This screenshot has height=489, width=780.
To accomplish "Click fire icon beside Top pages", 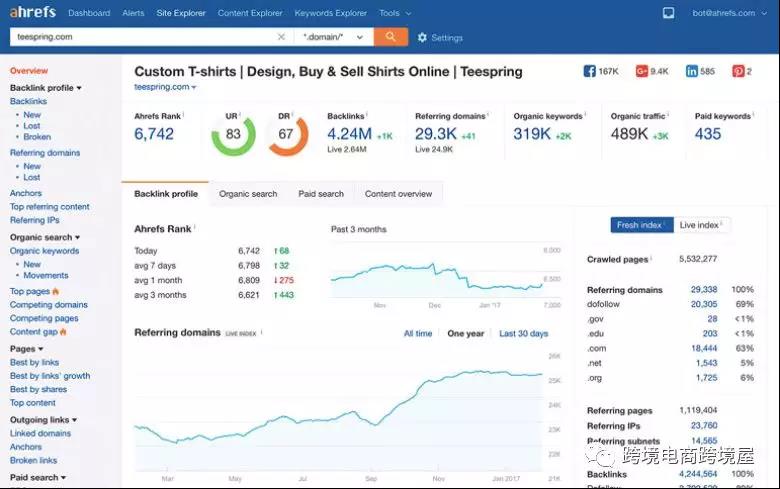I will click(55, 291).
